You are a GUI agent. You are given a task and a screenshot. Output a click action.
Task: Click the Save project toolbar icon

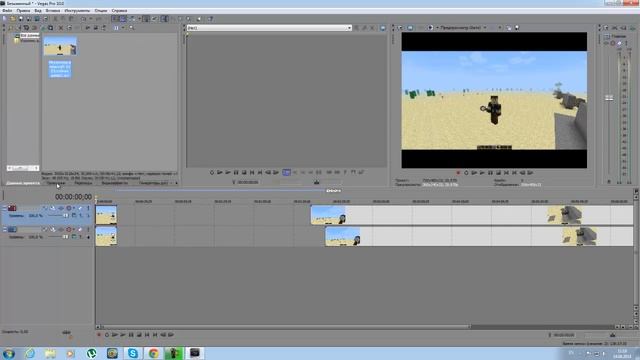[21, 19]
